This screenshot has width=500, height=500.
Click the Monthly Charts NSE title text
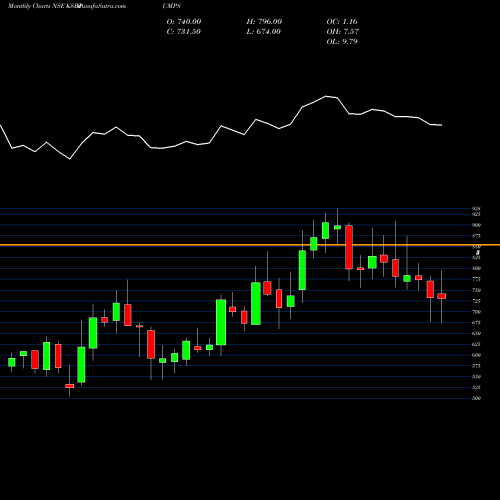(x=36, y=6)
